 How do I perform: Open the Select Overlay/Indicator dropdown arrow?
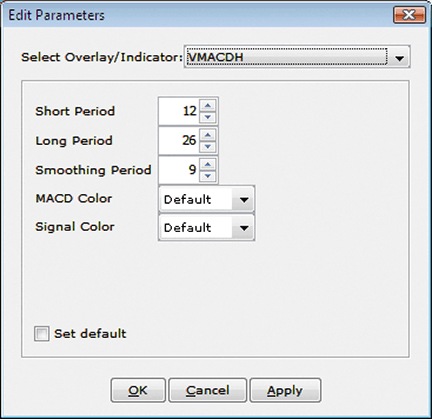(399, 58)
